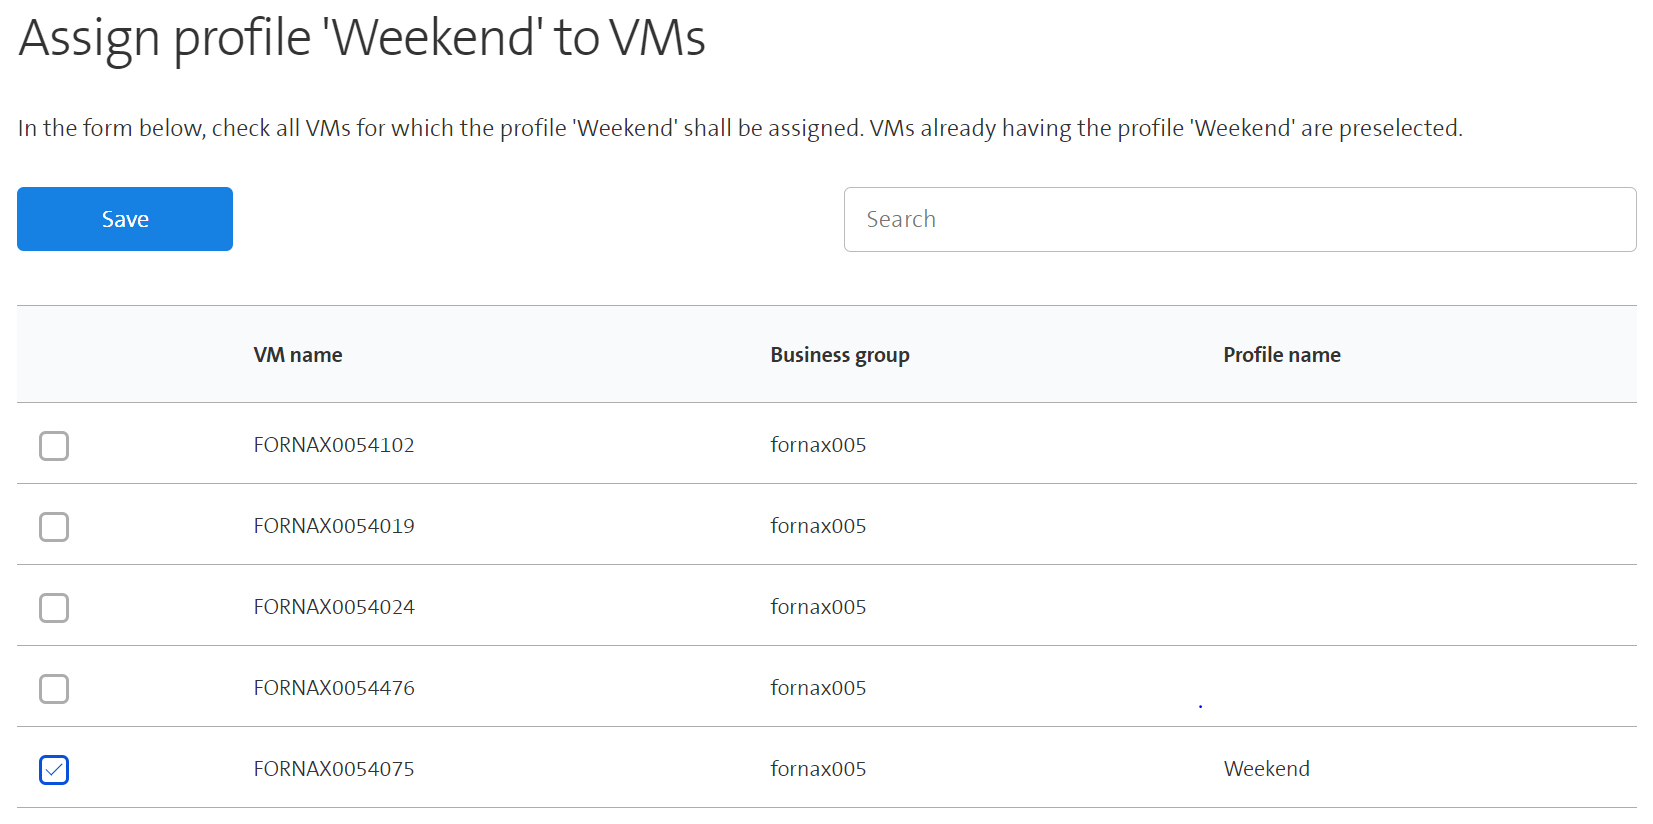Image resolution: width=1653 pixels, height=824 pixels.
Task: Click the Weekend profile name cell
Action: pos(1267,769)
